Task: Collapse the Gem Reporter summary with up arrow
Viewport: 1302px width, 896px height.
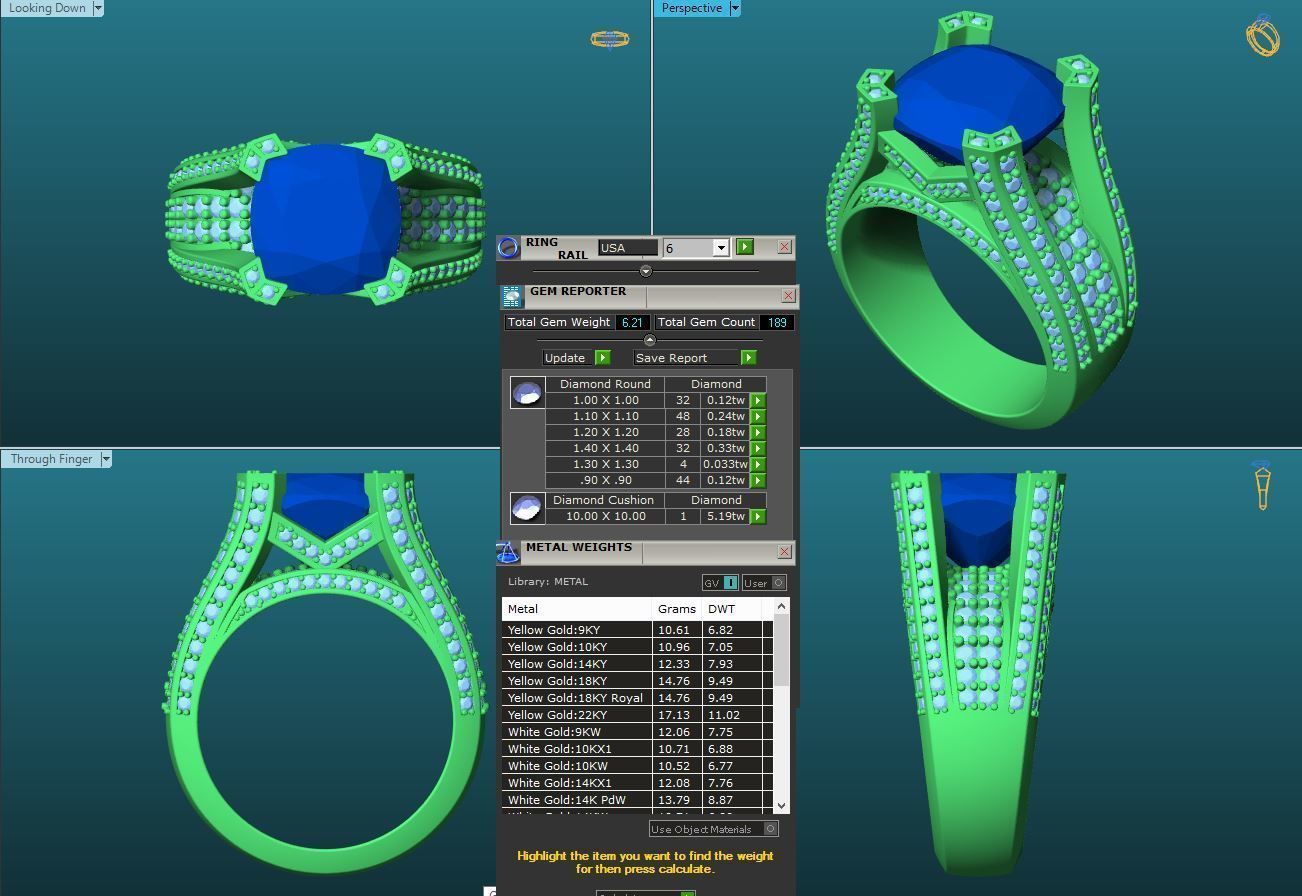Action: coord(649,340)
